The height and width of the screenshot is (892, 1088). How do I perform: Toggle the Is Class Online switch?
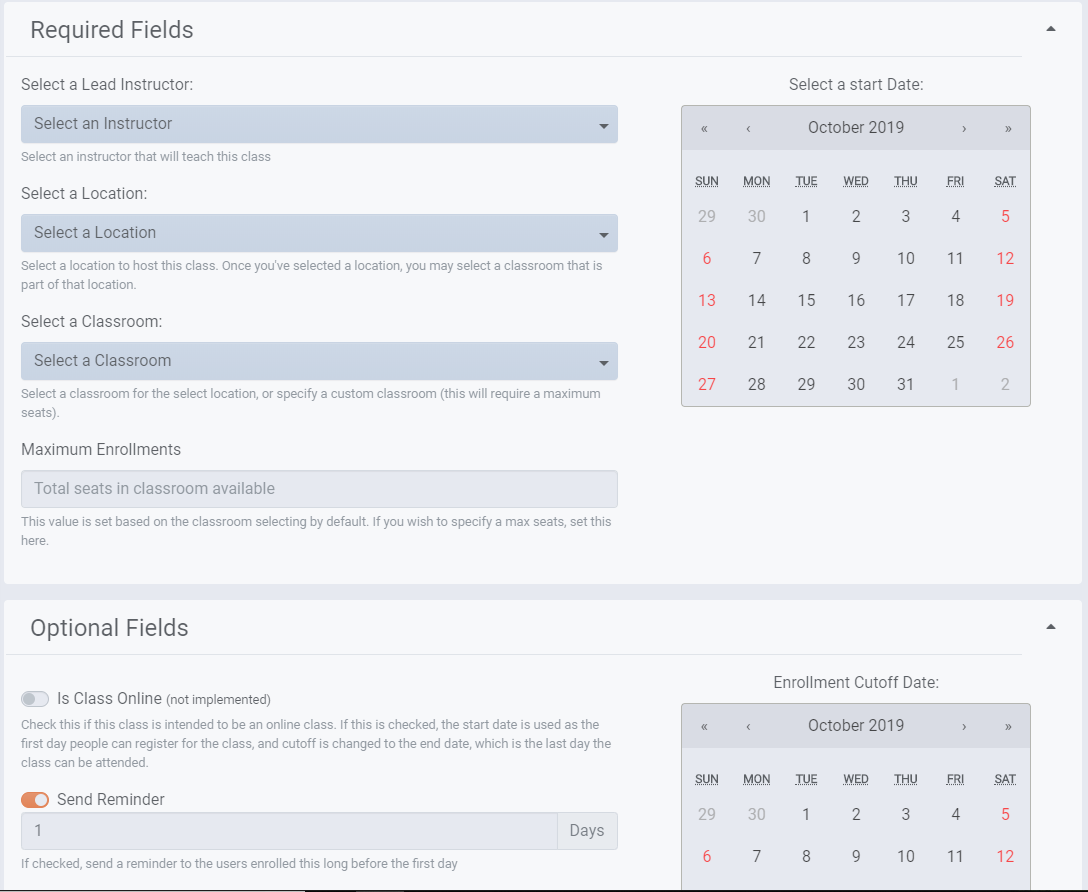[x=35, y=699]
